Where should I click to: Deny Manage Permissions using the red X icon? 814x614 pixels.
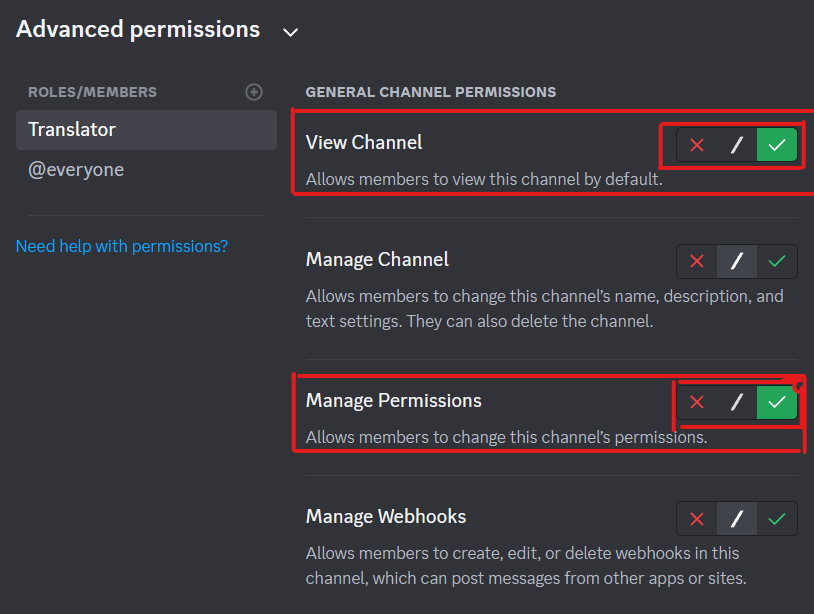(697, 403)
